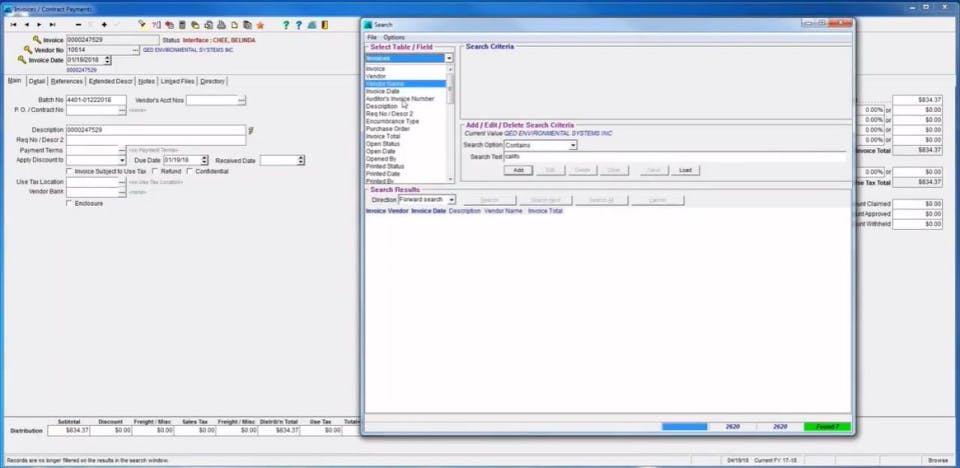Click the key icon beside Invoice field
The width and height of the screenshot is (960, 468).
pos(37,40)
